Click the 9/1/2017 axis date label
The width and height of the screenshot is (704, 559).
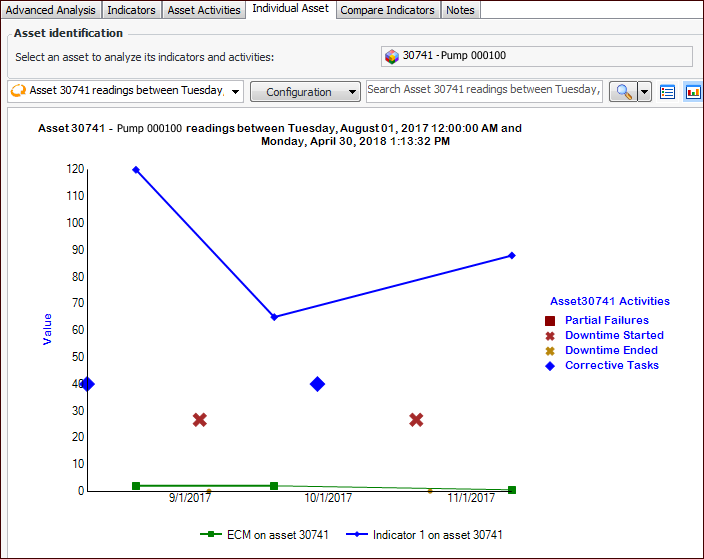pyautogui.click(x=189, y=498)
